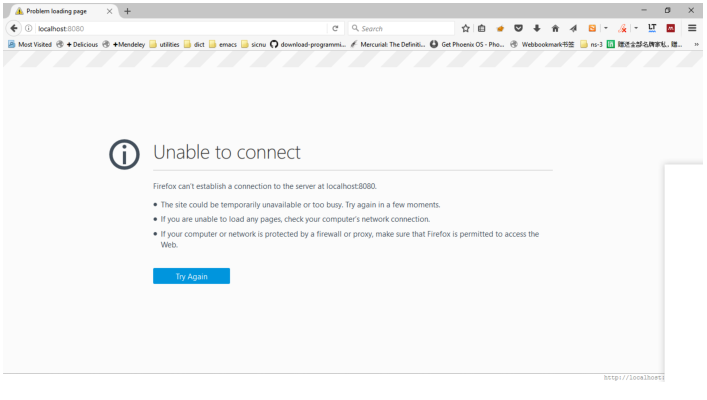Open a new tab with plus button
This screenshot has height=400, width=707.
[x=128, y=11]
